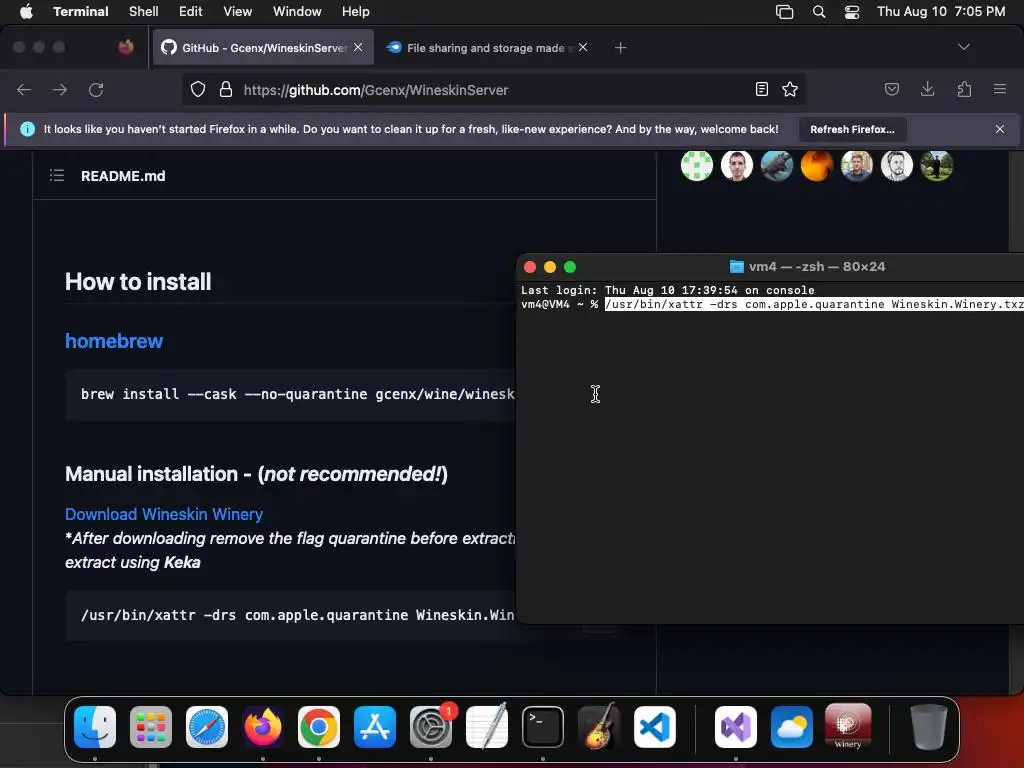Open the View menu in menu bar
This screenshot has height=768, width=1024.
238,11
